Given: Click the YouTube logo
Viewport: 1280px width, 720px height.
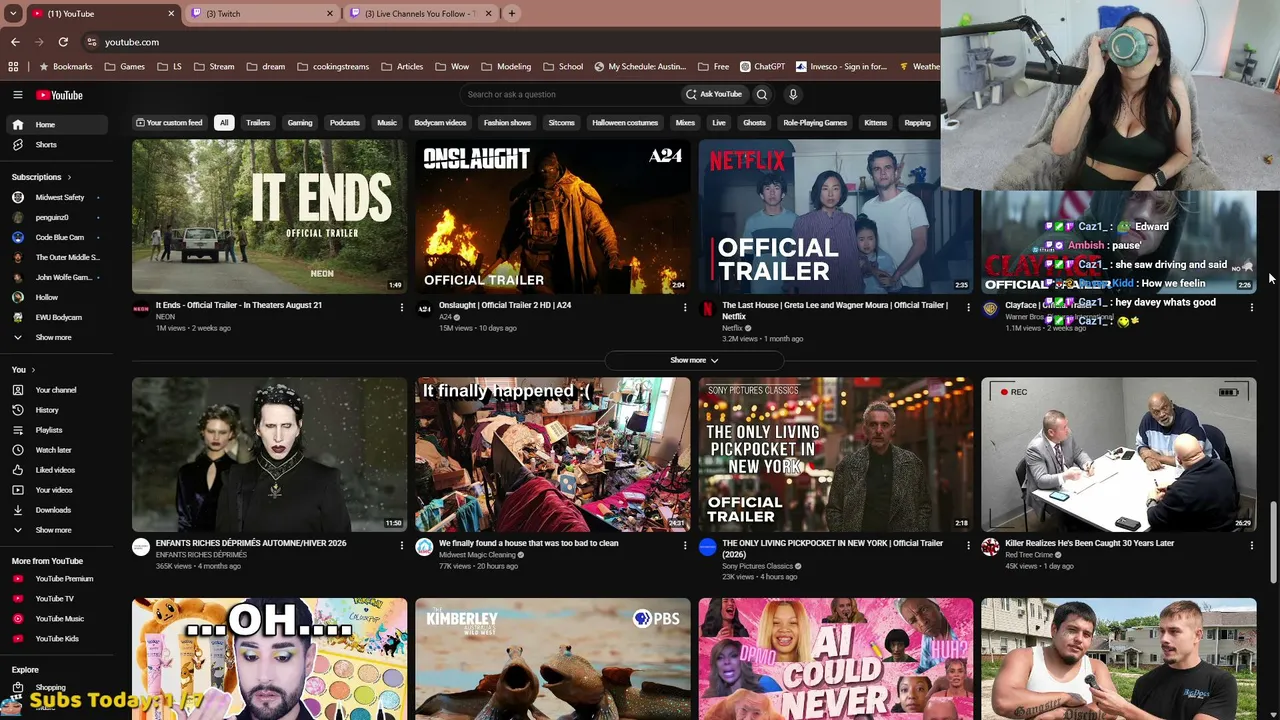Looking at the screenshot, I should [59, 95].
